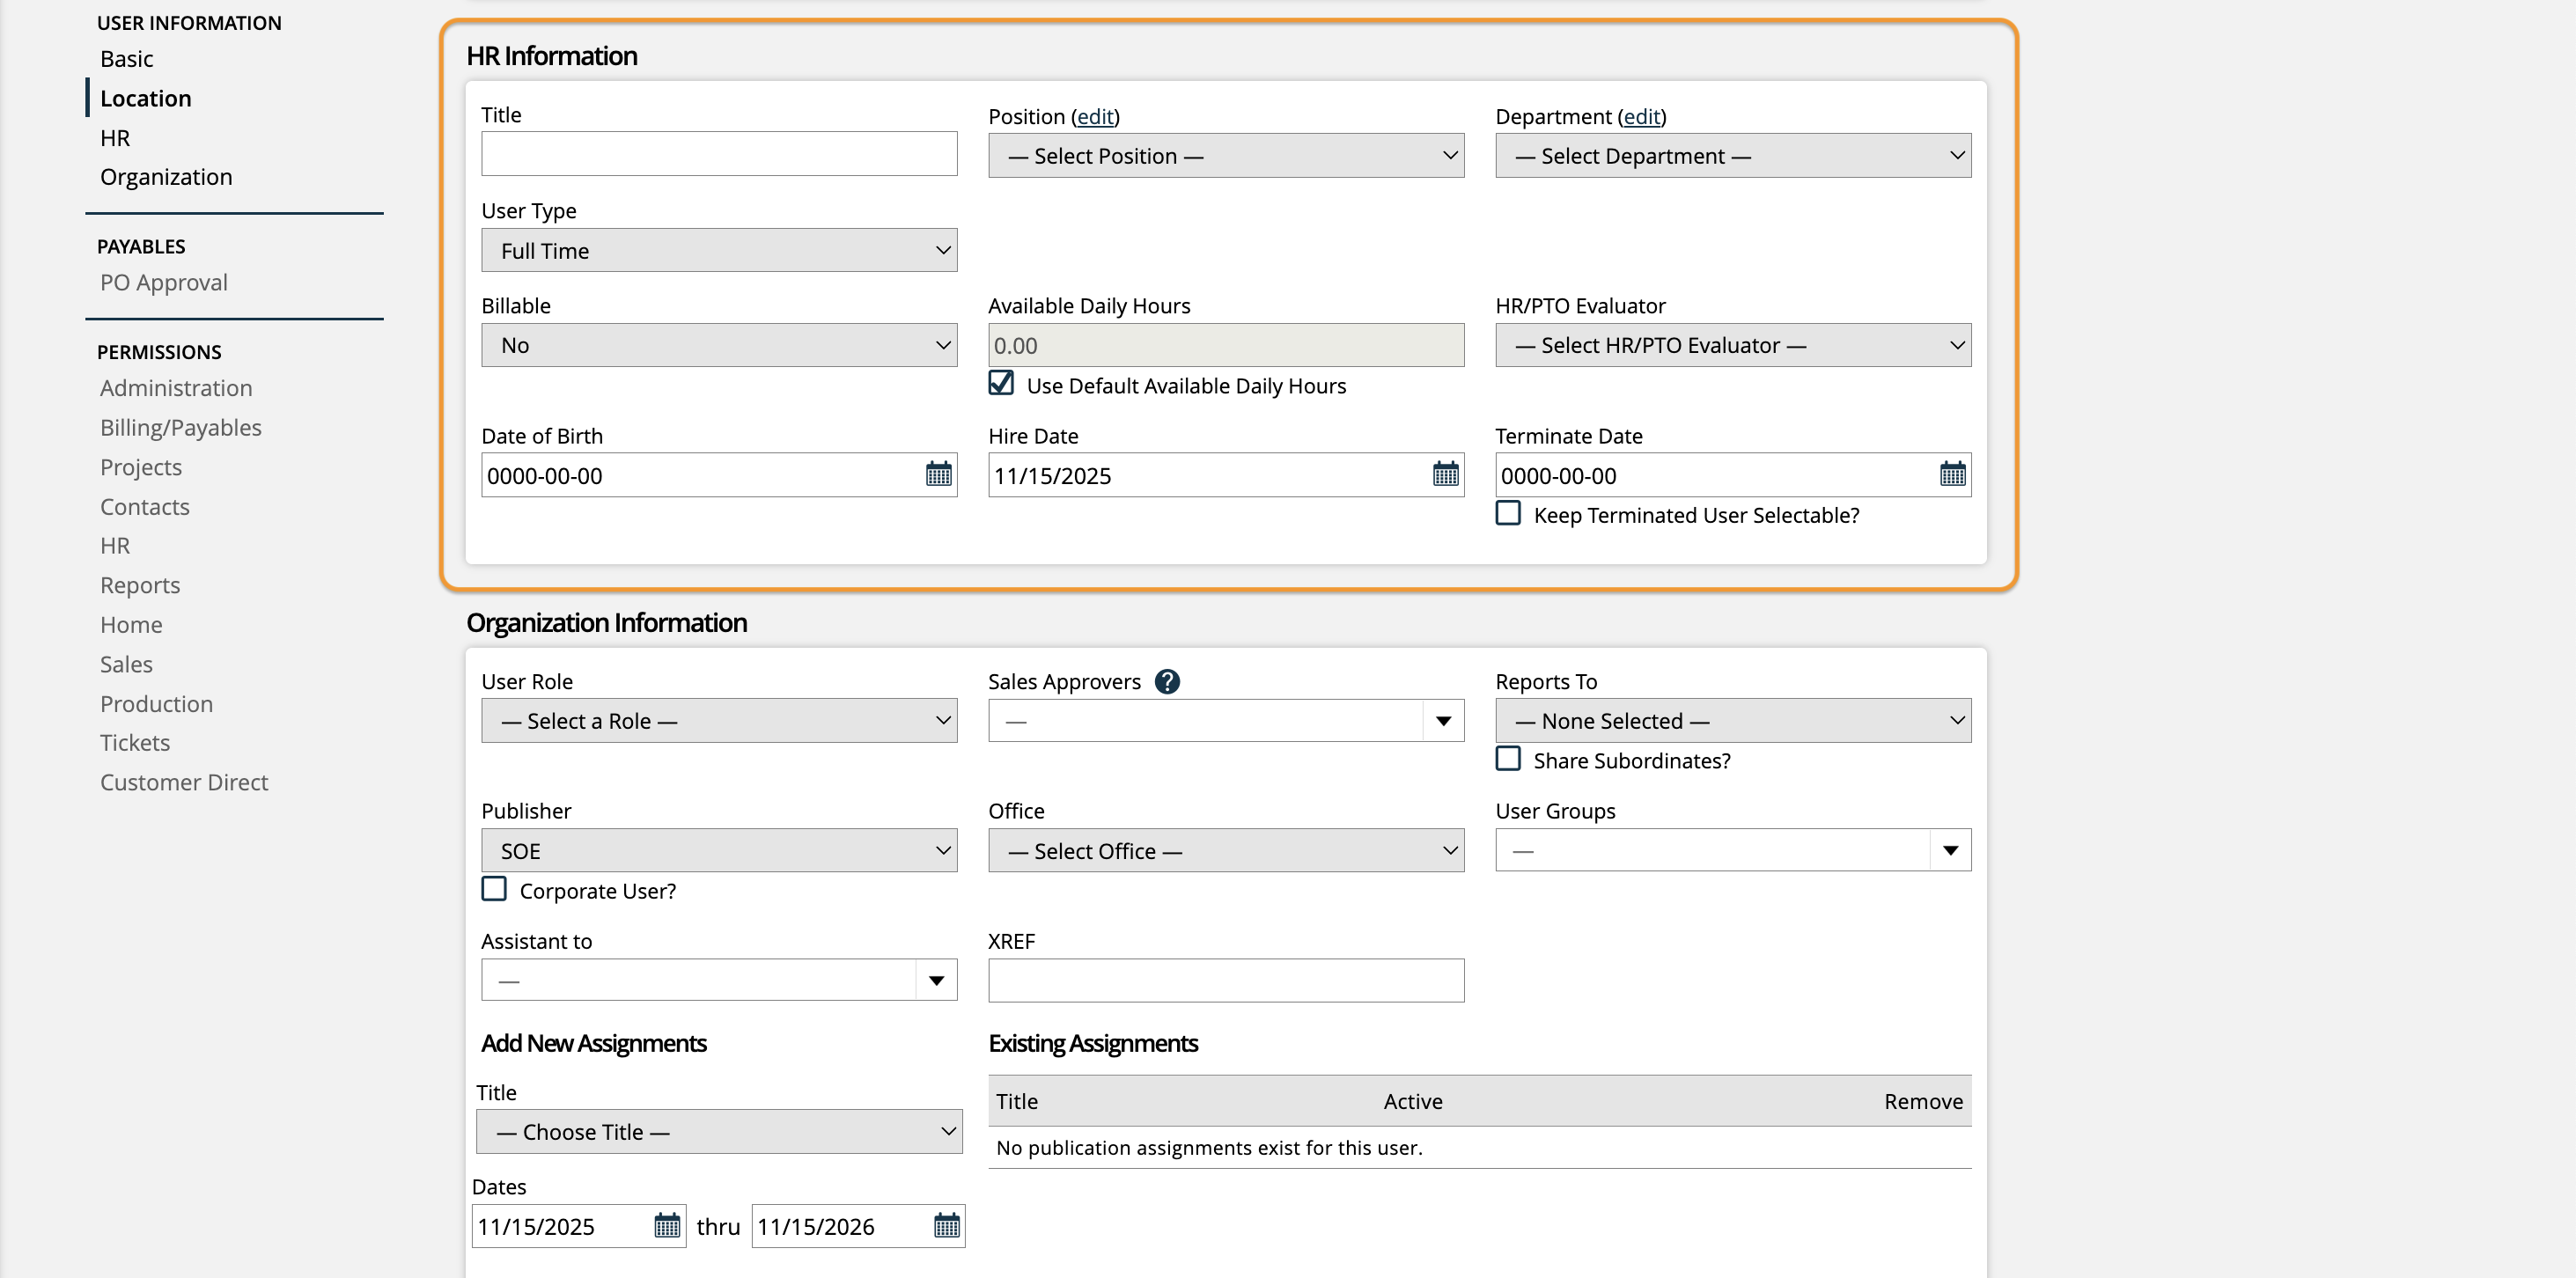Click the Sales Approvers dropdown arrow

(x=1443, y=721)
